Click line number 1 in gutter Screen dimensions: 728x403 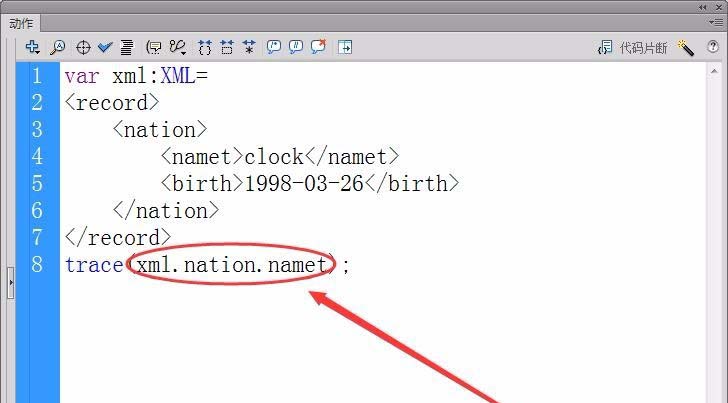pyautogui.click(x=38, y=76)
